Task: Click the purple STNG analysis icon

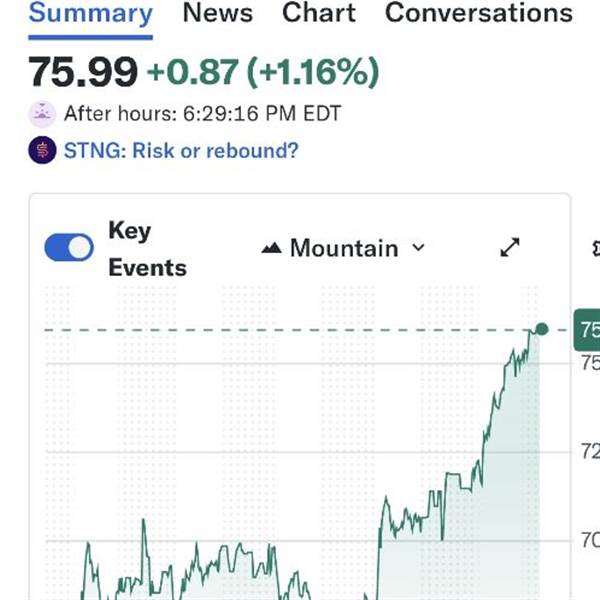Action: [x=41, y=151]
